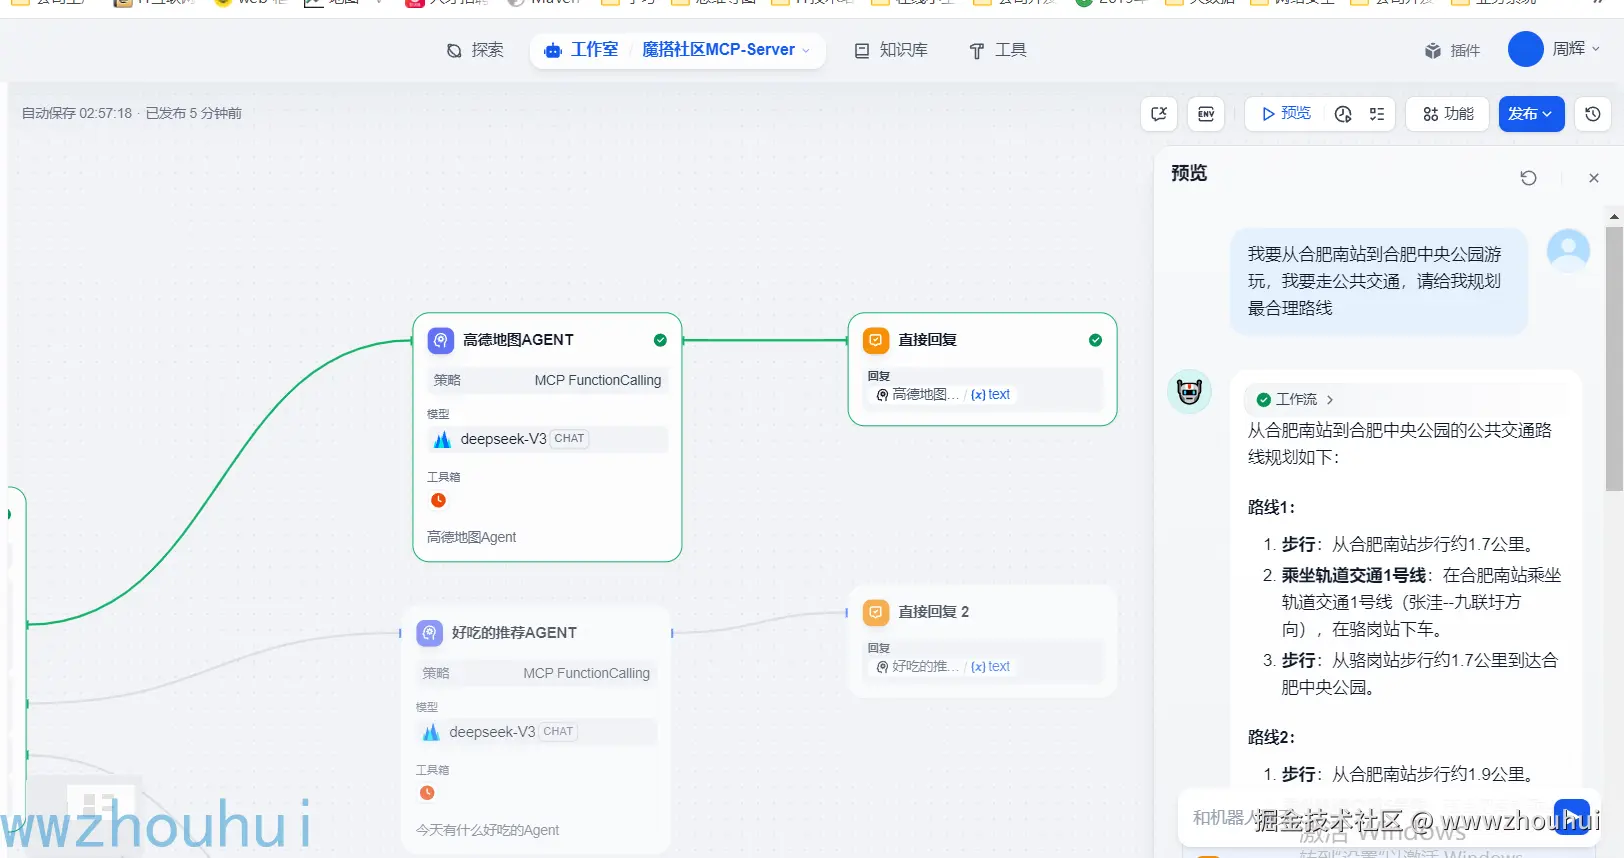Click the 工作室 robot icon
Viewport: 1624px width, 858px height.
pos(553,50)
